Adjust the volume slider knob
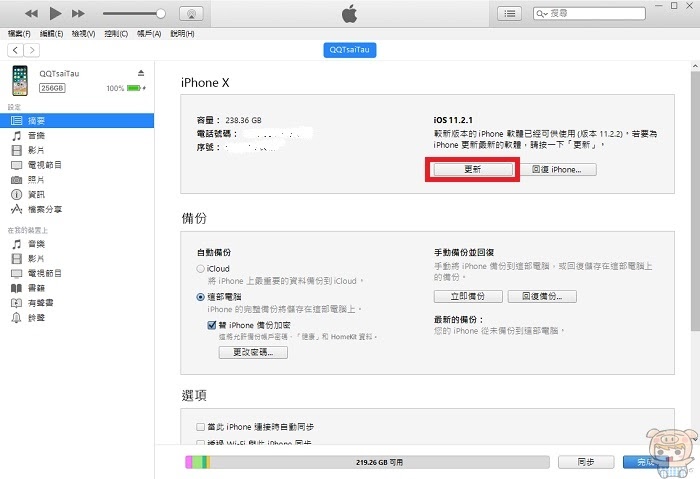 click(x=161, y=13)
